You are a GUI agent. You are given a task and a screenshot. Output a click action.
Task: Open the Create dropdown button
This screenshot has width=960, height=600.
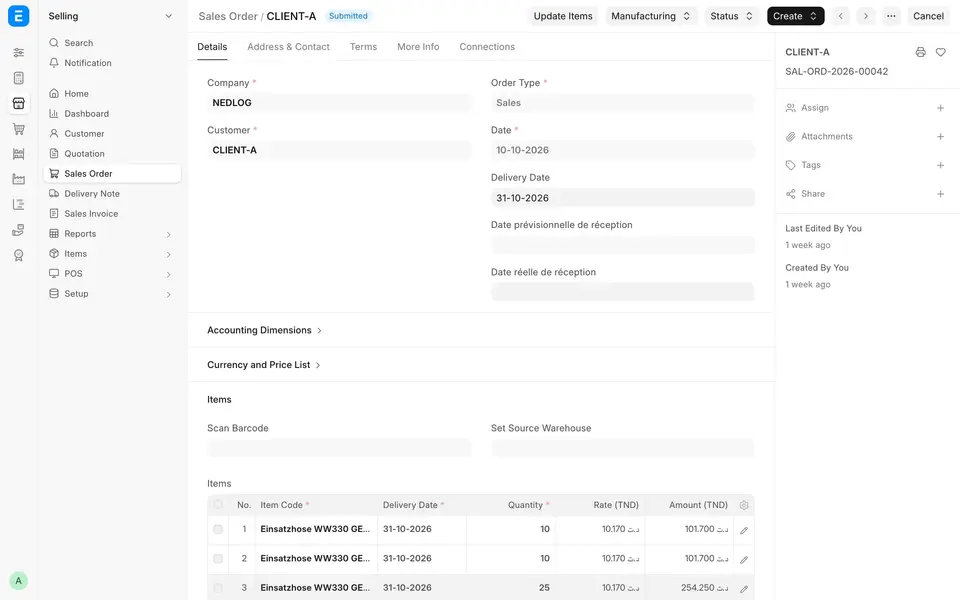(x=795, y=16)
